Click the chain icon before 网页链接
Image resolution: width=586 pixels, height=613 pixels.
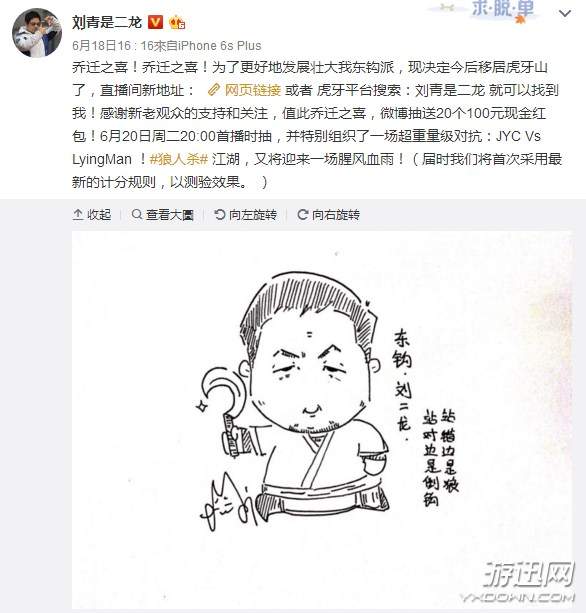coord(214,90)
